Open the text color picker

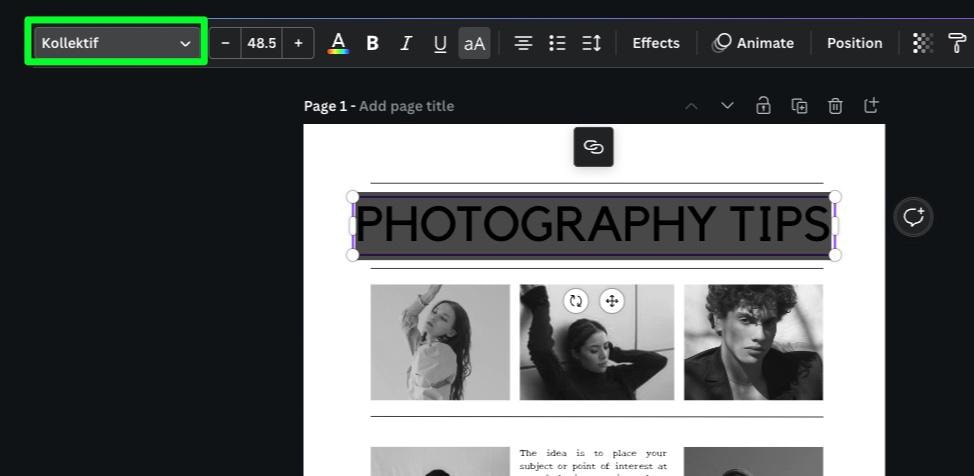point(338,43)
